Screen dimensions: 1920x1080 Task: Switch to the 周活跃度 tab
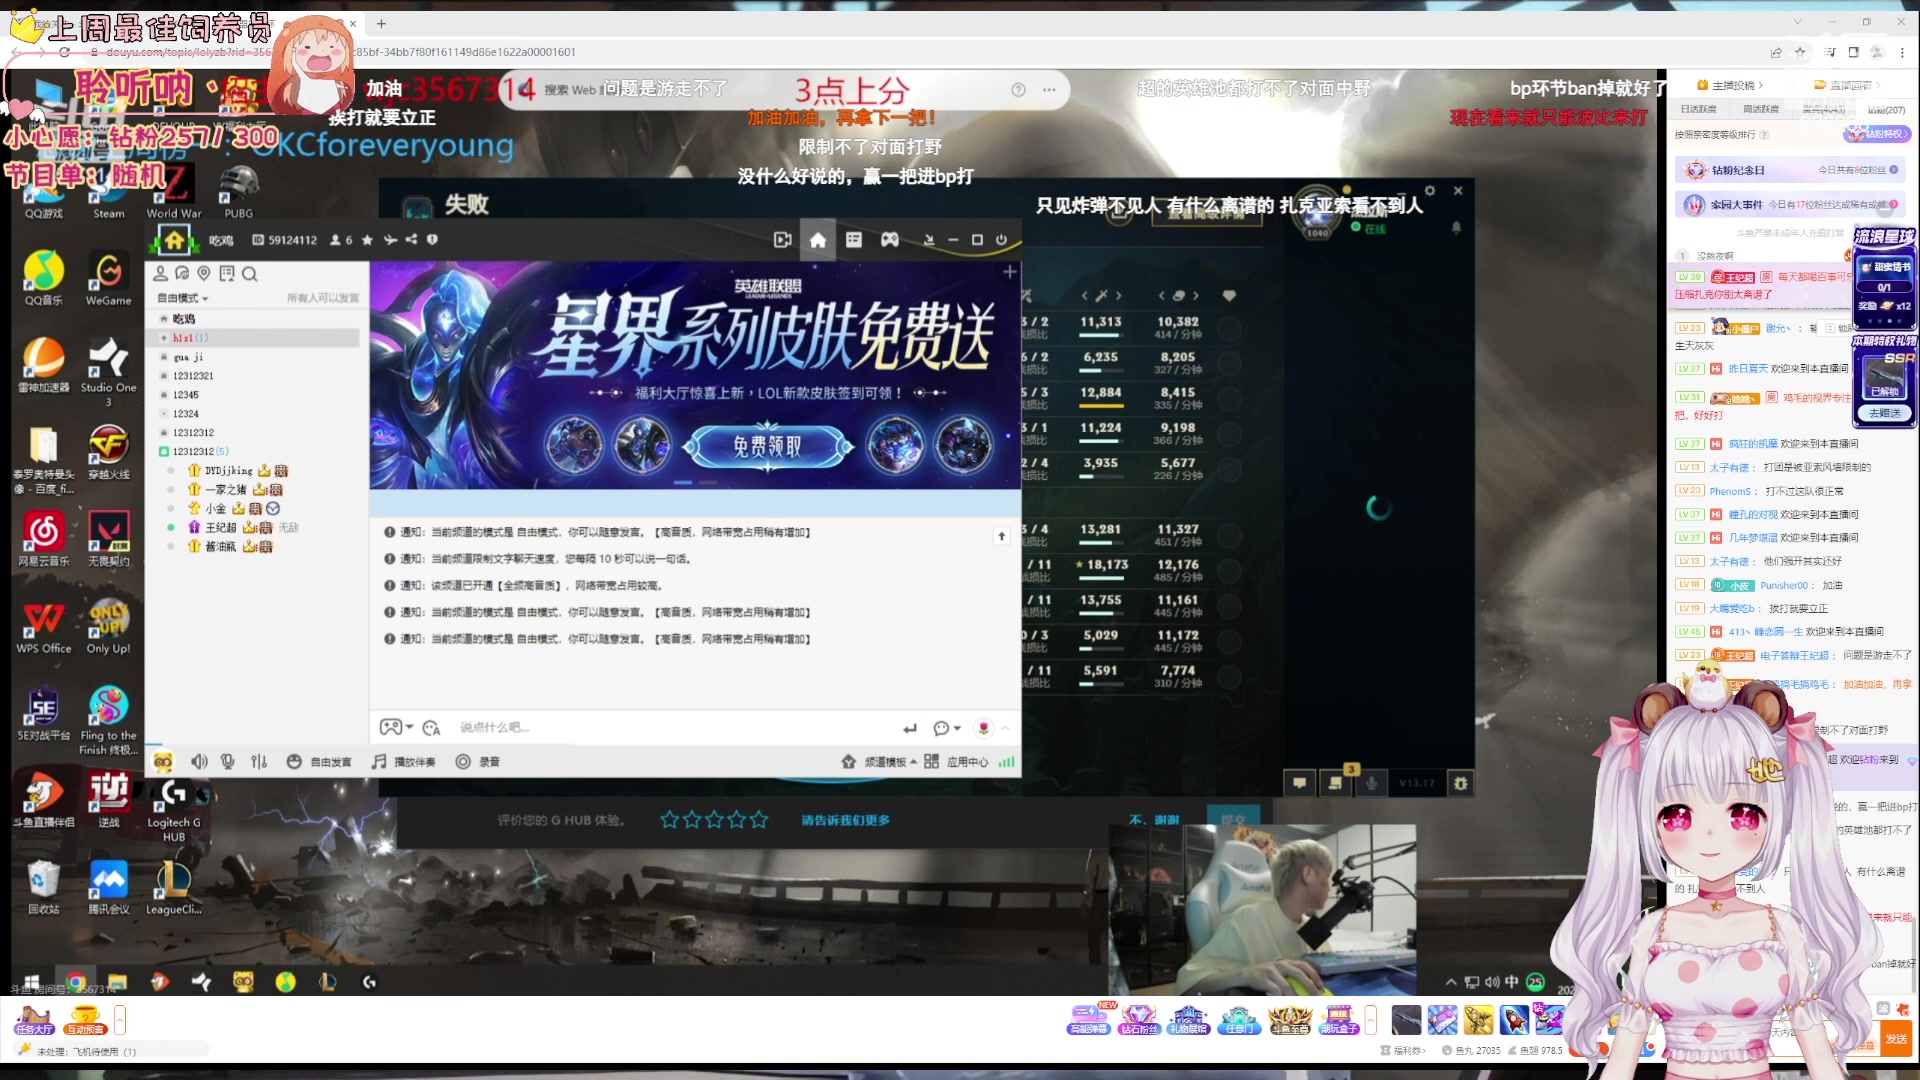(x=1760, y=109)
